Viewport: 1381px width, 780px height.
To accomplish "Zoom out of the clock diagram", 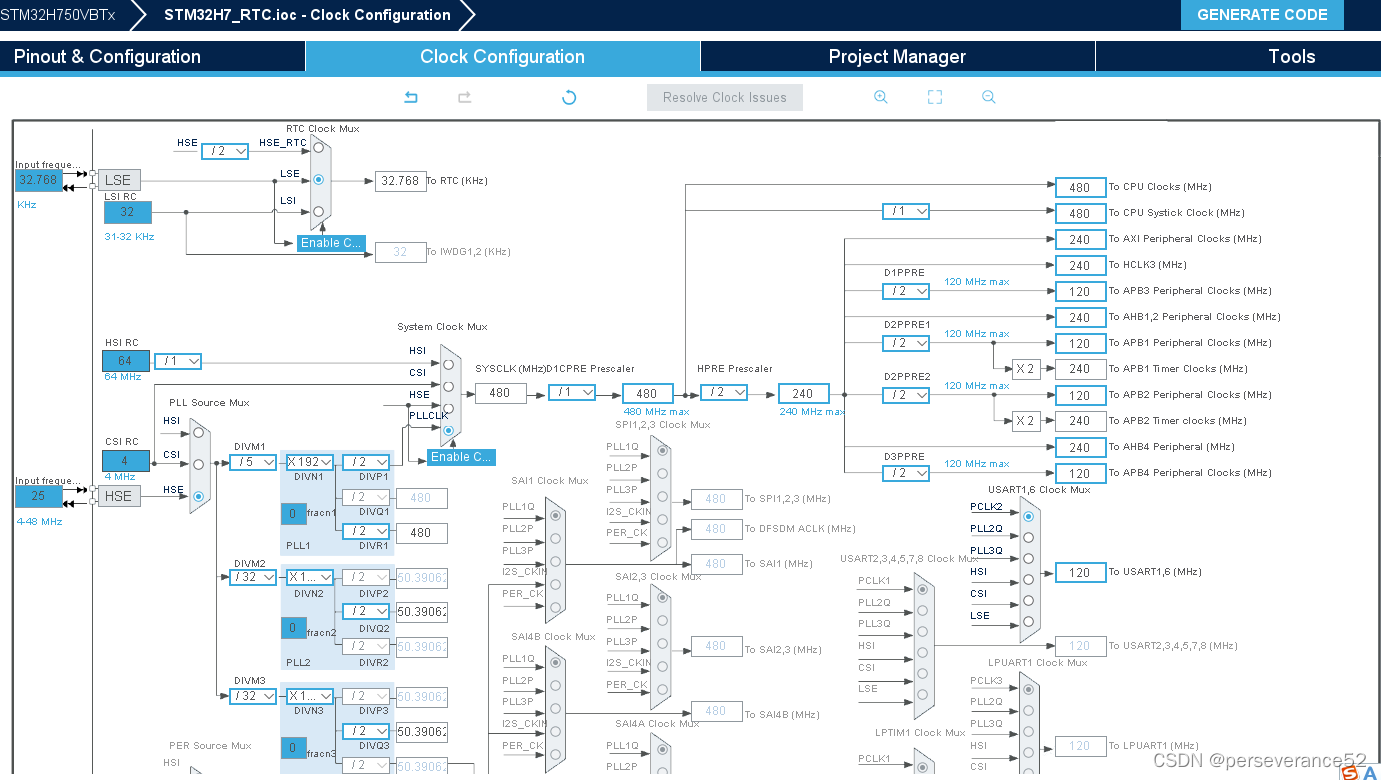I will pos(989,97).
